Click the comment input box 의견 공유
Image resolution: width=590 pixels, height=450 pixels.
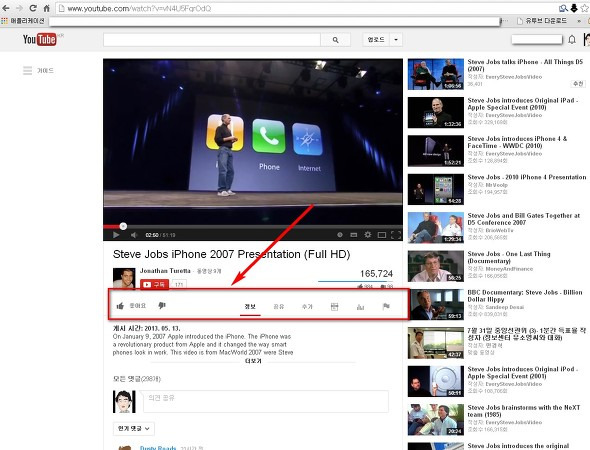coord(266,401)
